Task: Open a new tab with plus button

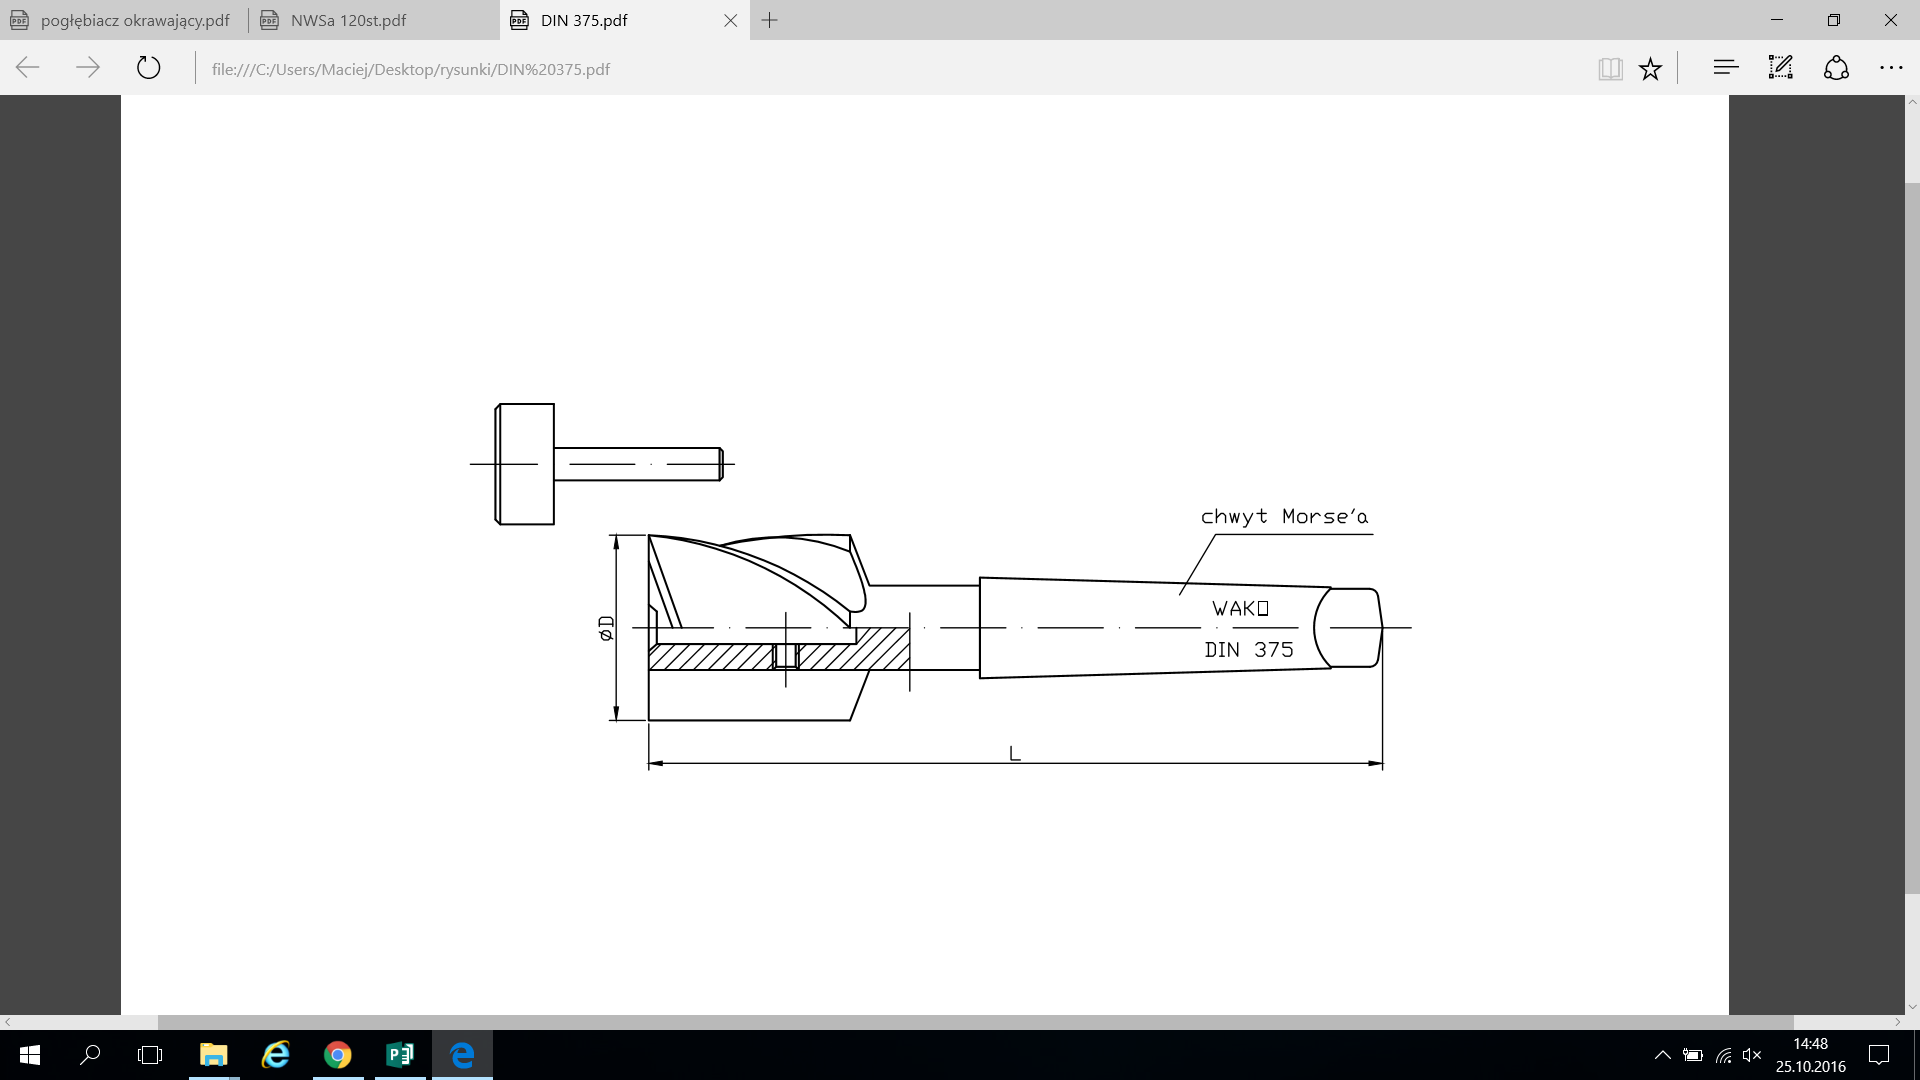Action: [x=769, y=20]
